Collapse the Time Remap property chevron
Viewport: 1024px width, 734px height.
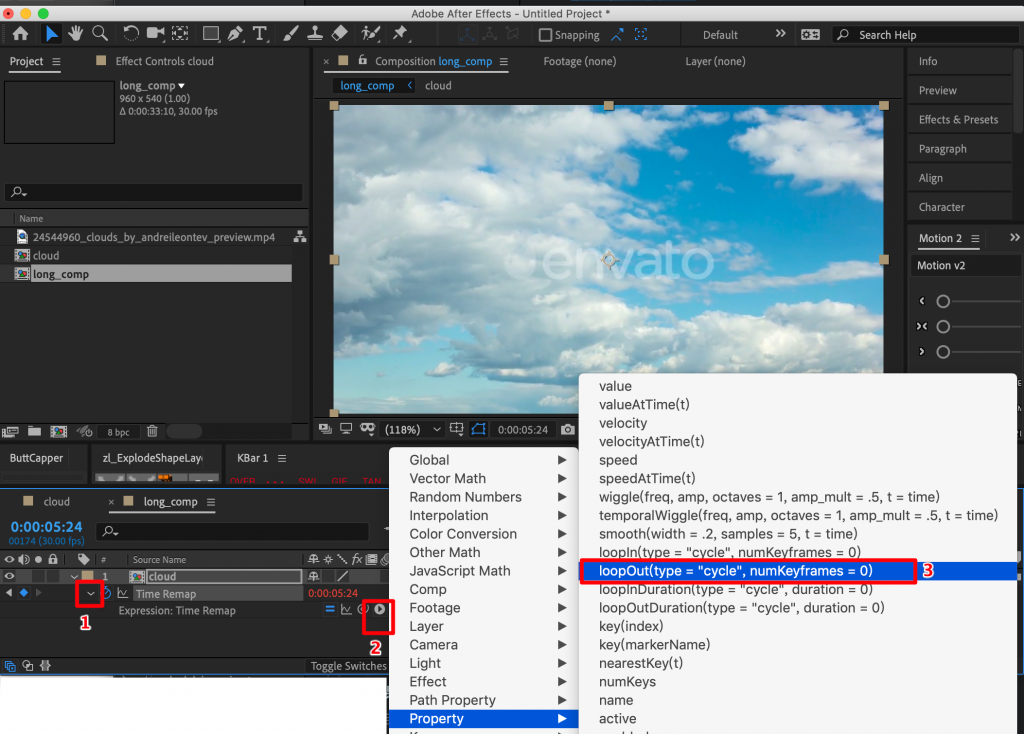(x=91, y=594)
